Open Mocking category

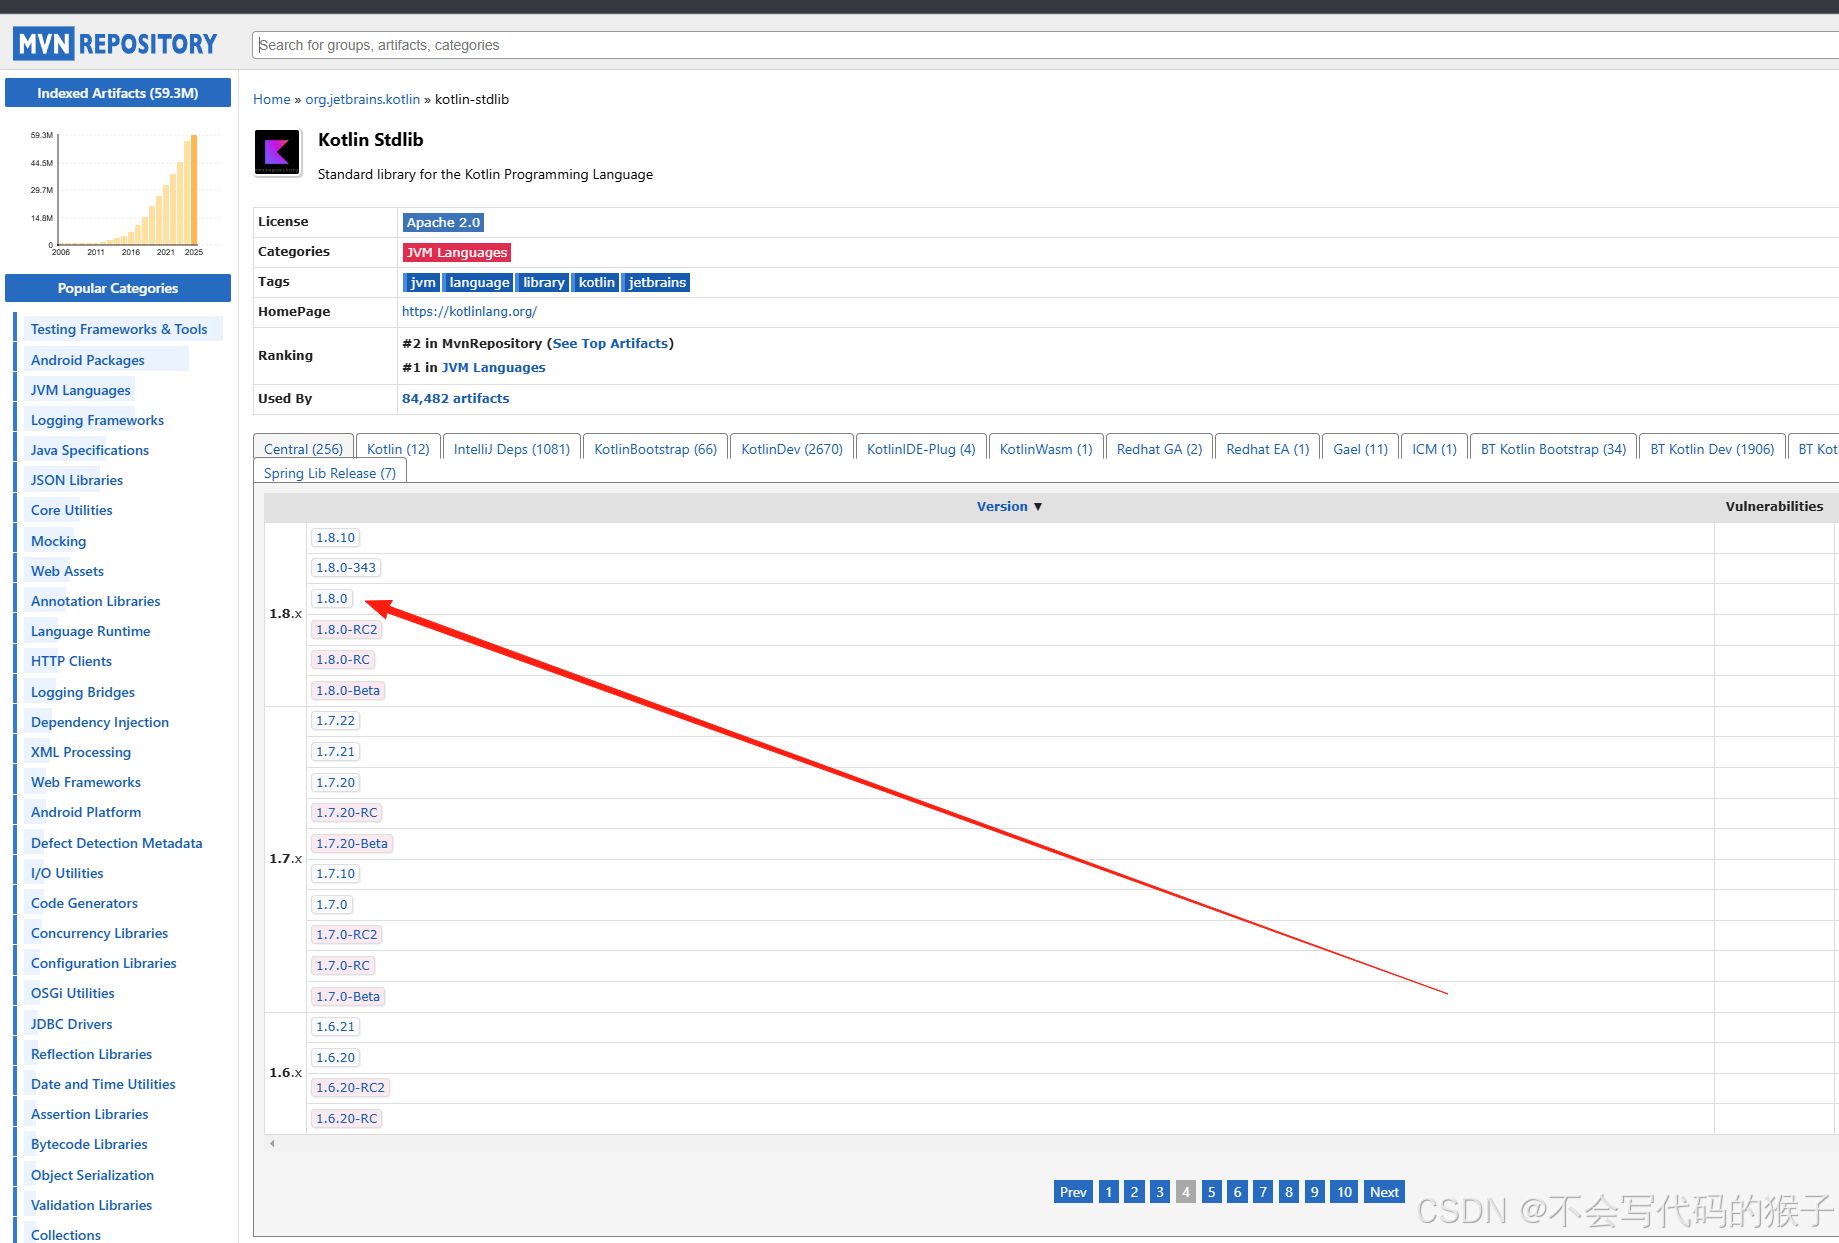point(58,541)
